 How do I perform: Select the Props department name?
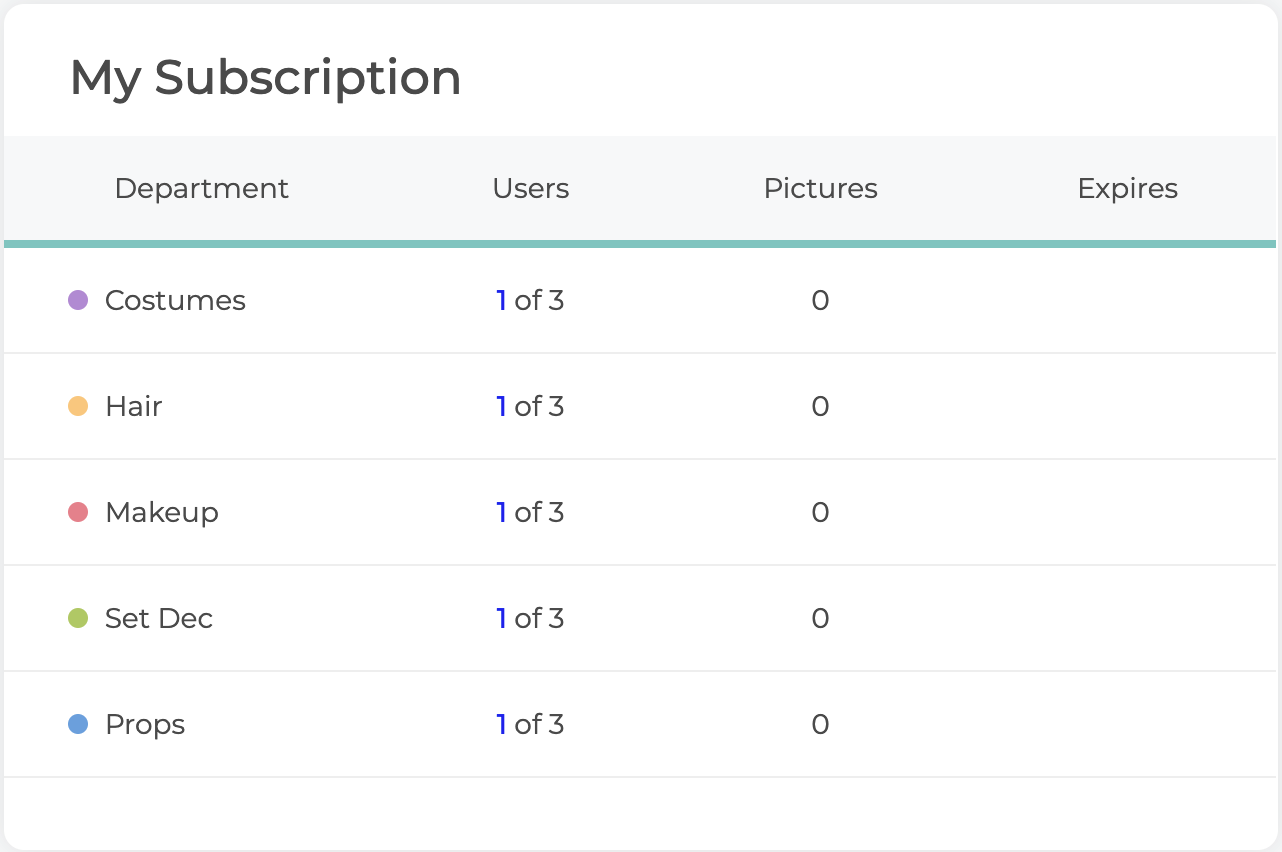(x=145, y=725)
